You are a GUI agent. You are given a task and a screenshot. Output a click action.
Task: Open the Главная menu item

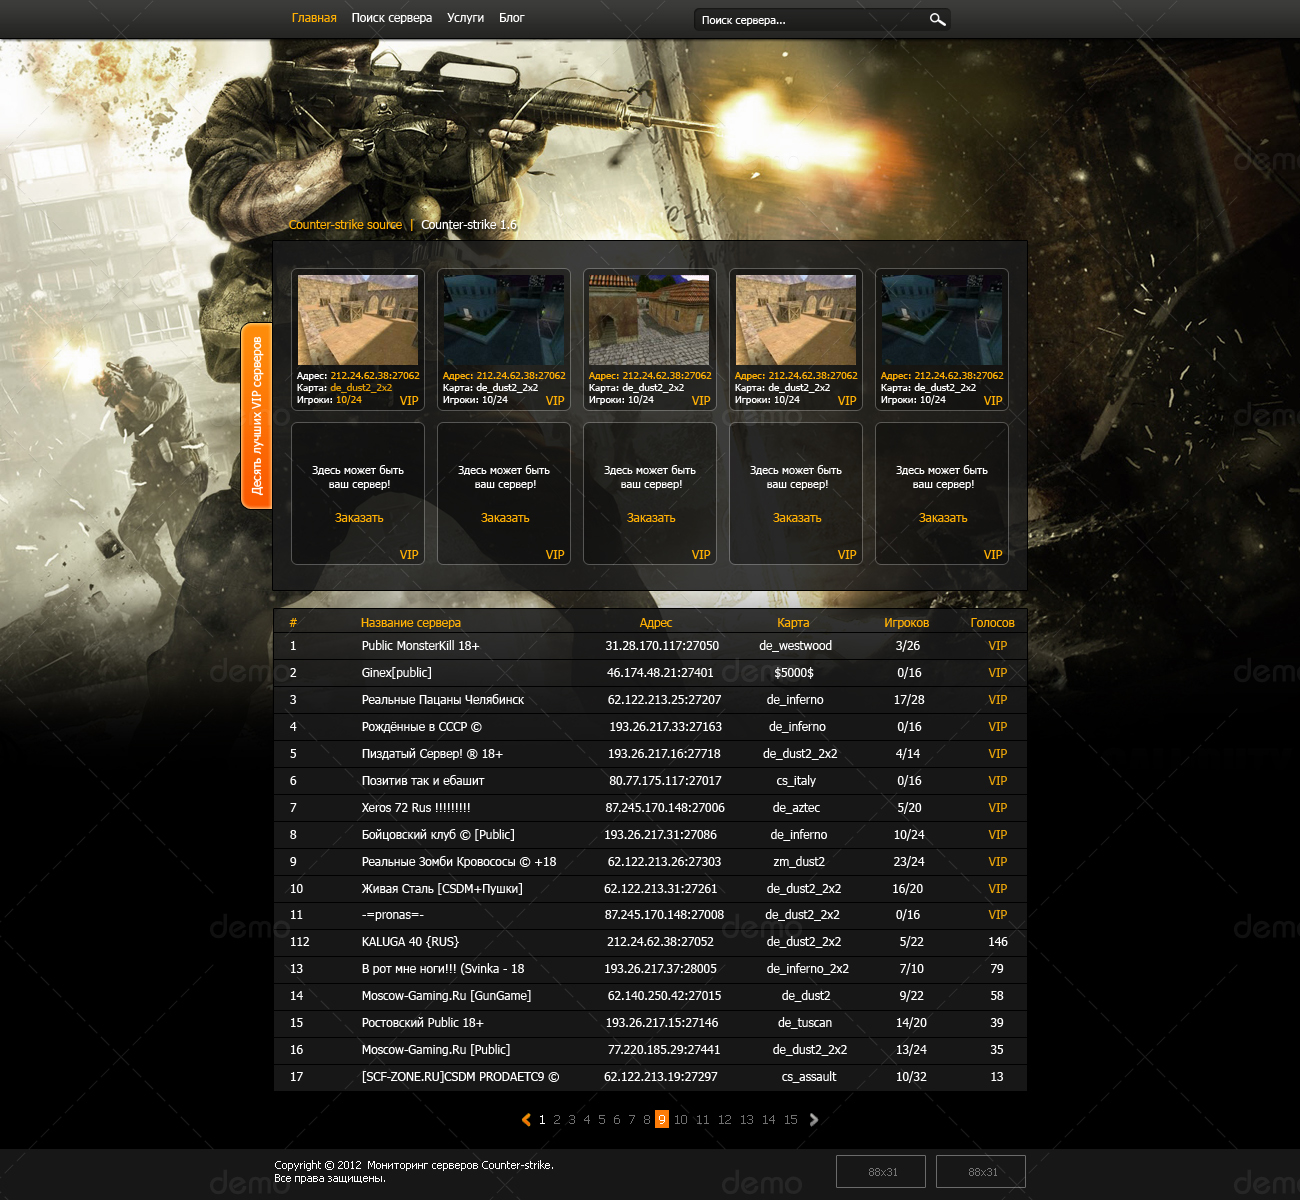pyautogui.click(x=314, y=18)
